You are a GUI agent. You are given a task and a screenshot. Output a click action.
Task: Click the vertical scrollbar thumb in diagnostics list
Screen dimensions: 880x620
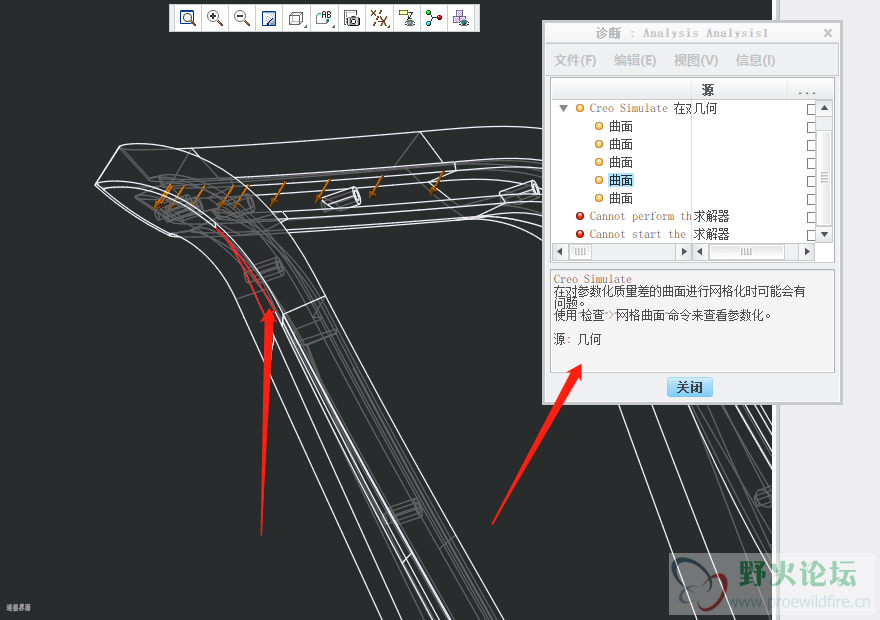point(825,177)
